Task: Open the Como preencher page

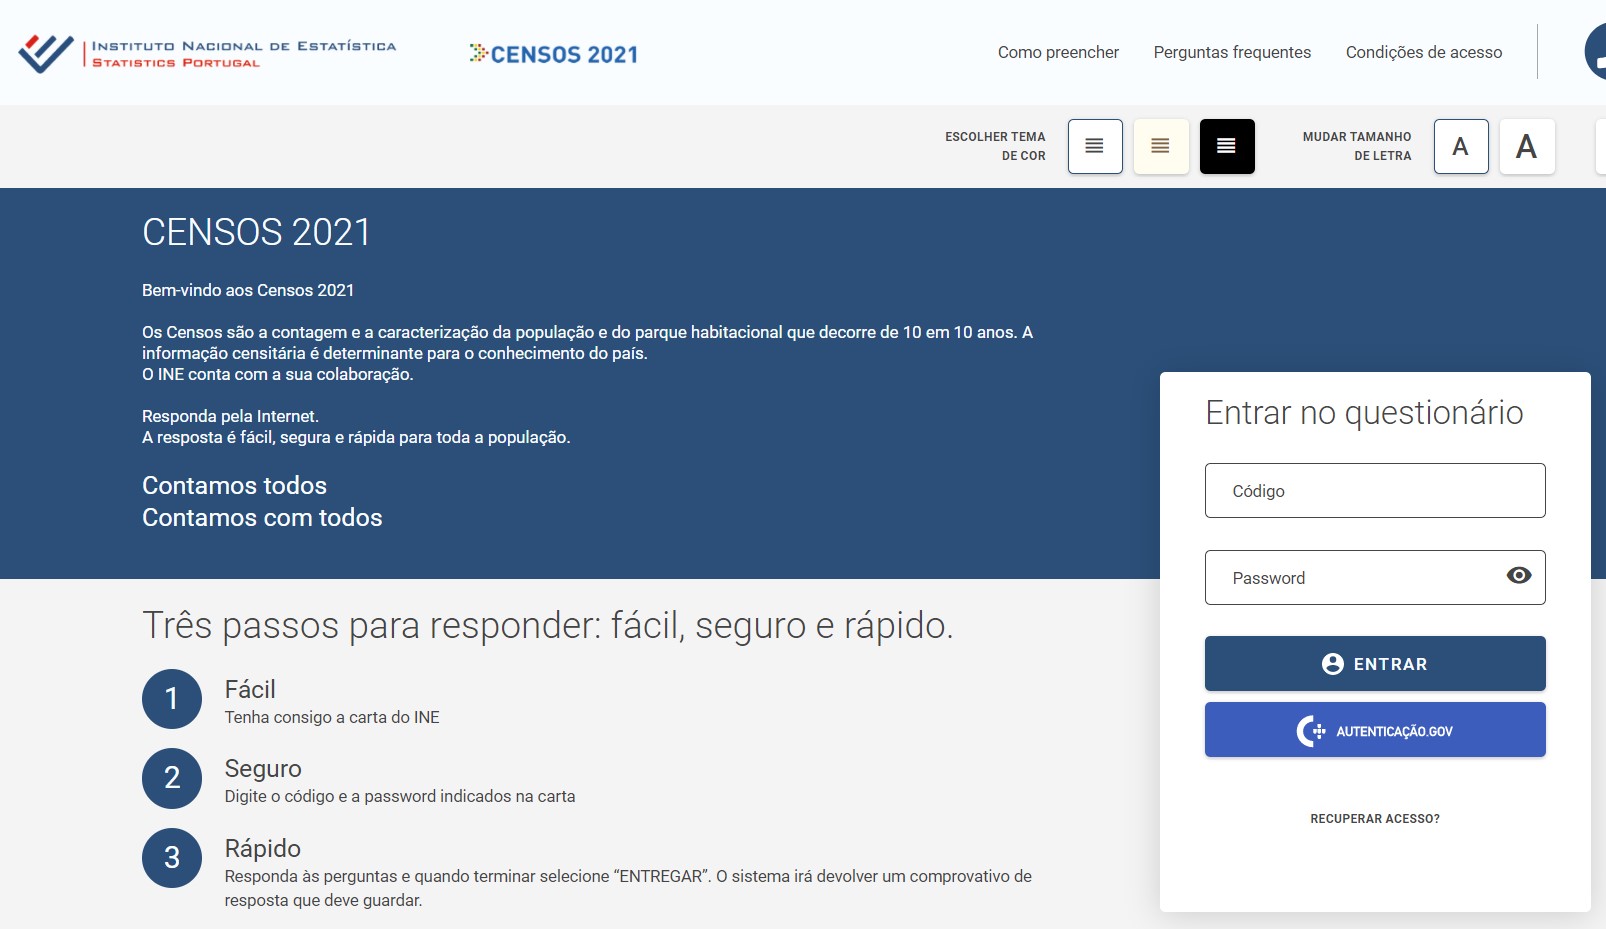Action: coord(1058,52)
